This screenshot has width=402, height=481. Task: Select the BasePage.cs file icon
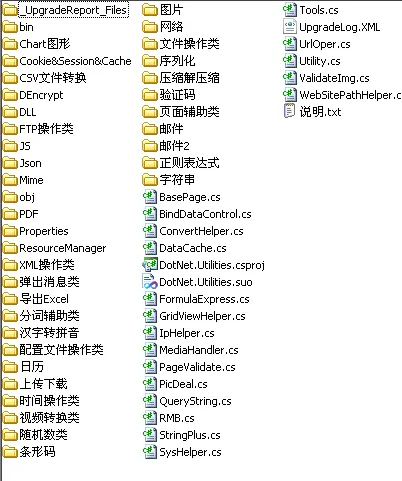pos(150,197)
